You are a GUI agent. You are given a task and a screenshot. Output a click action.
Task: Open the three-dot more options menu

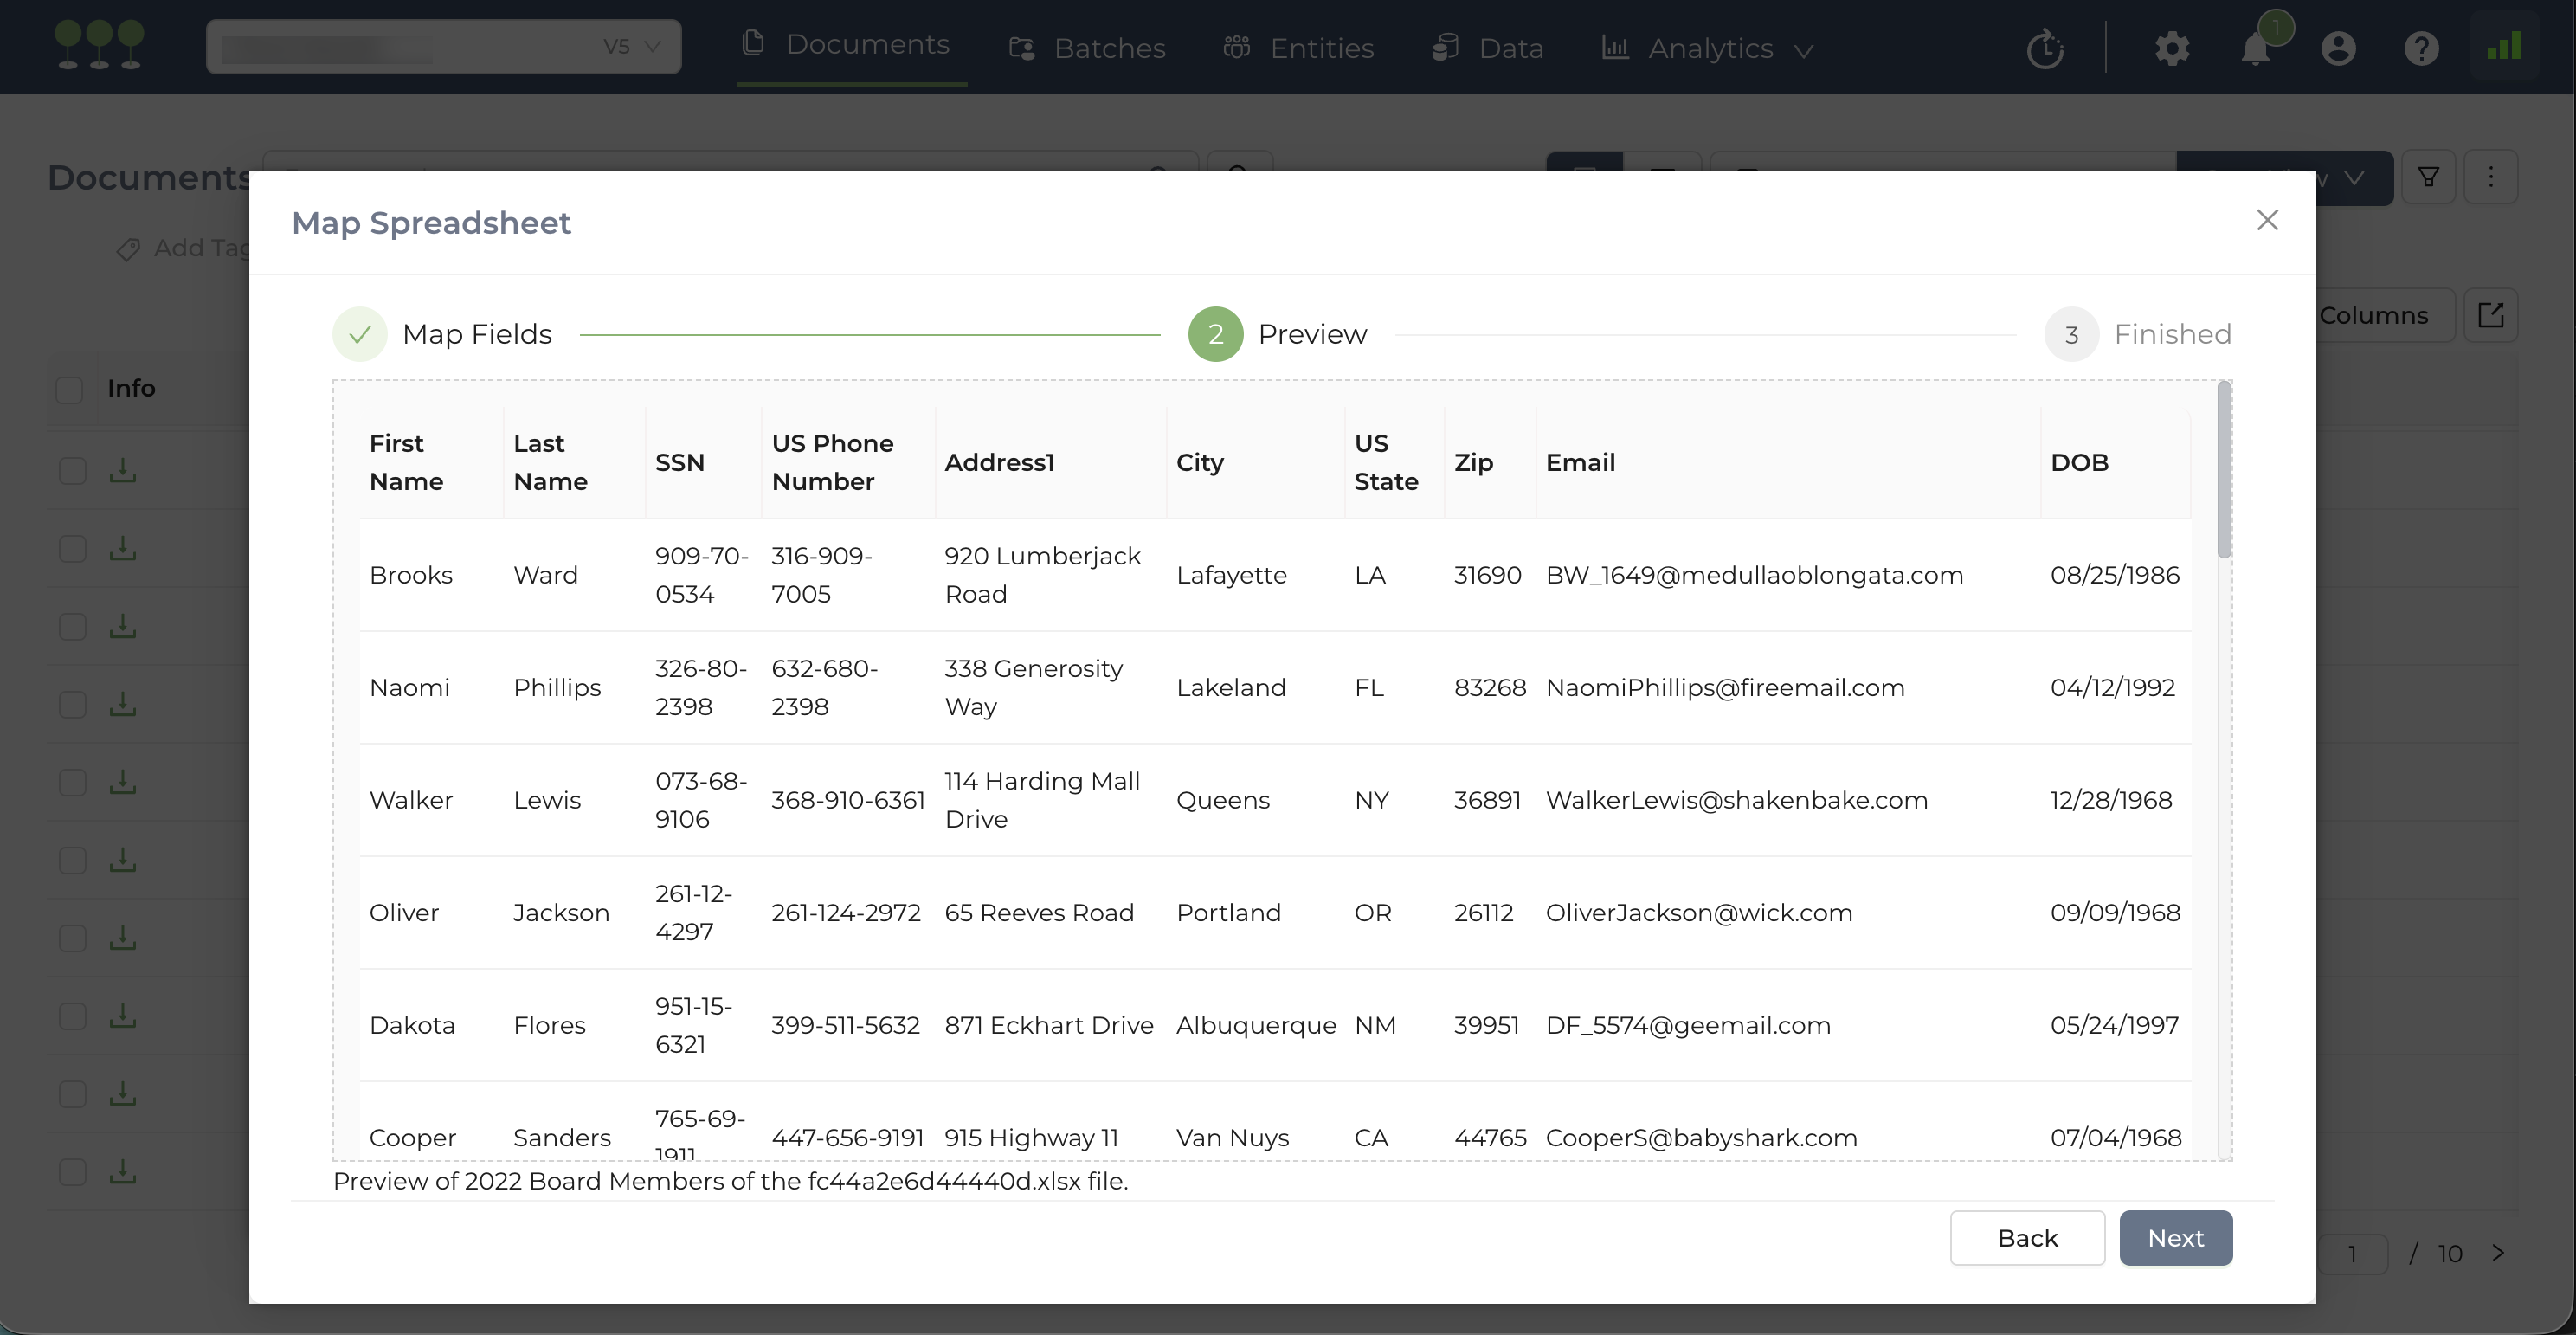[2490, 177]
